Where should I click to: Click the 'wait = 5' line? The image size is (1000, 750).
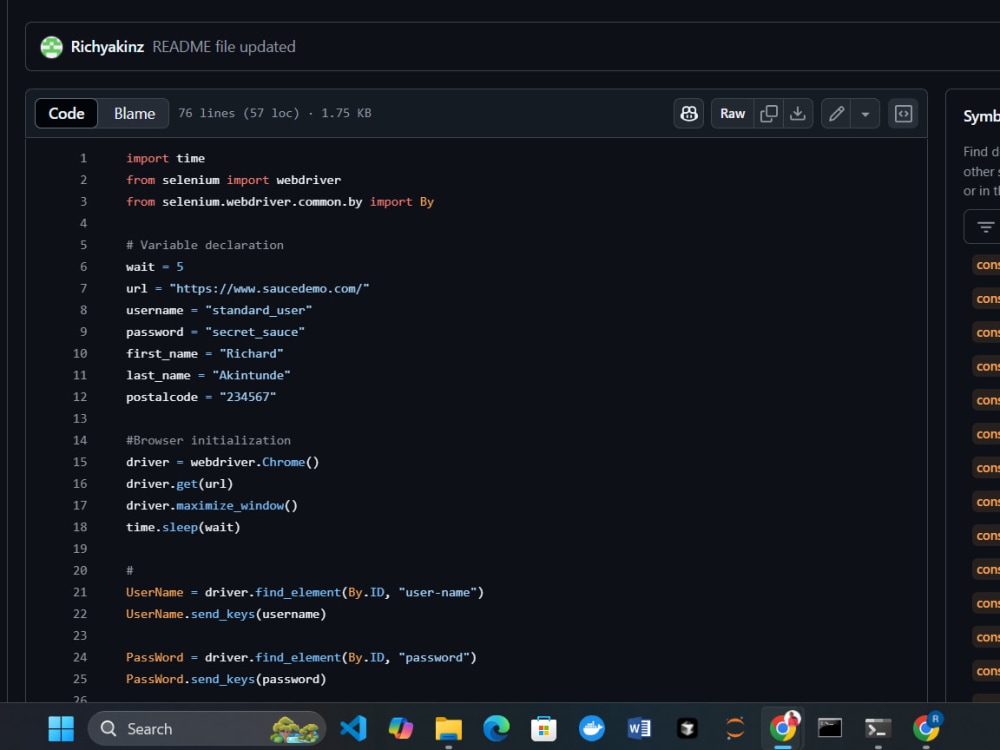coord(154,267)
